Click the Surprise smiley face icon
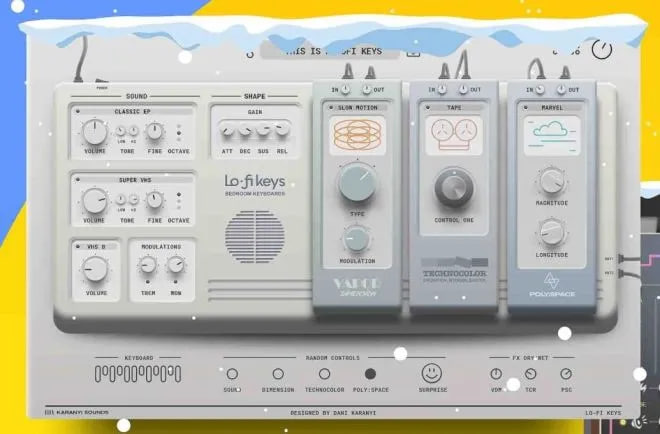This screenshot has height=434, width=660. click(432, 373)
